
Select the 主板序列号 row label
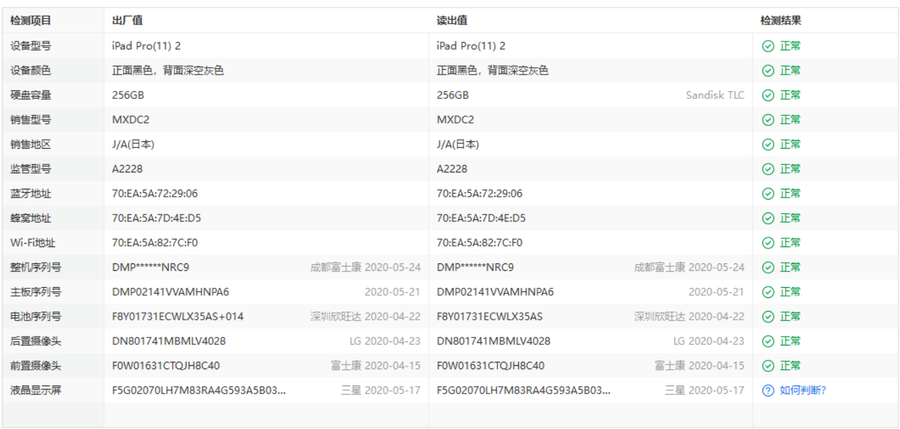(36, 292)
